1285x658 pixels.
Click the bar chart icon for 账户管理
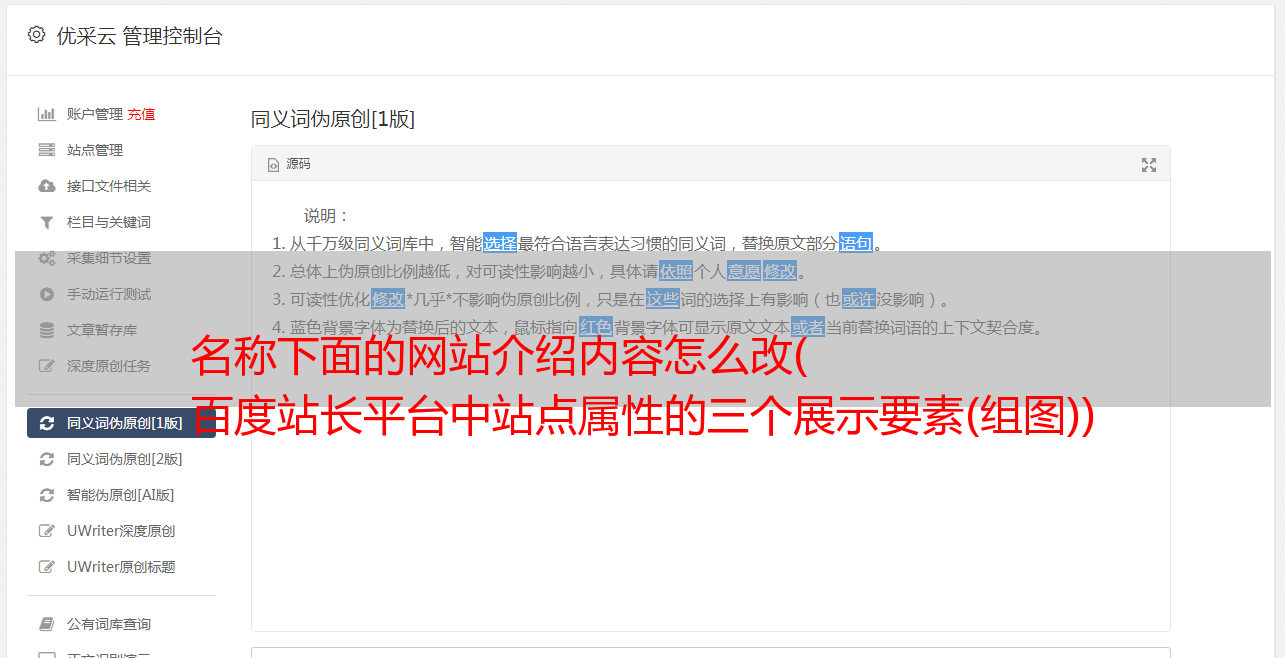coord(46,114)
